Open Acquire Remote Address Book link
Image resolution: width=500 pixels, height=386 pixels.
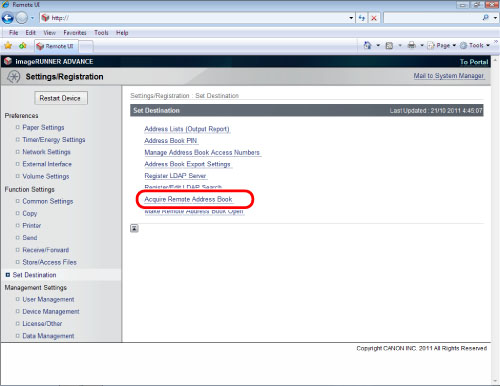click(x=188, y=199)
